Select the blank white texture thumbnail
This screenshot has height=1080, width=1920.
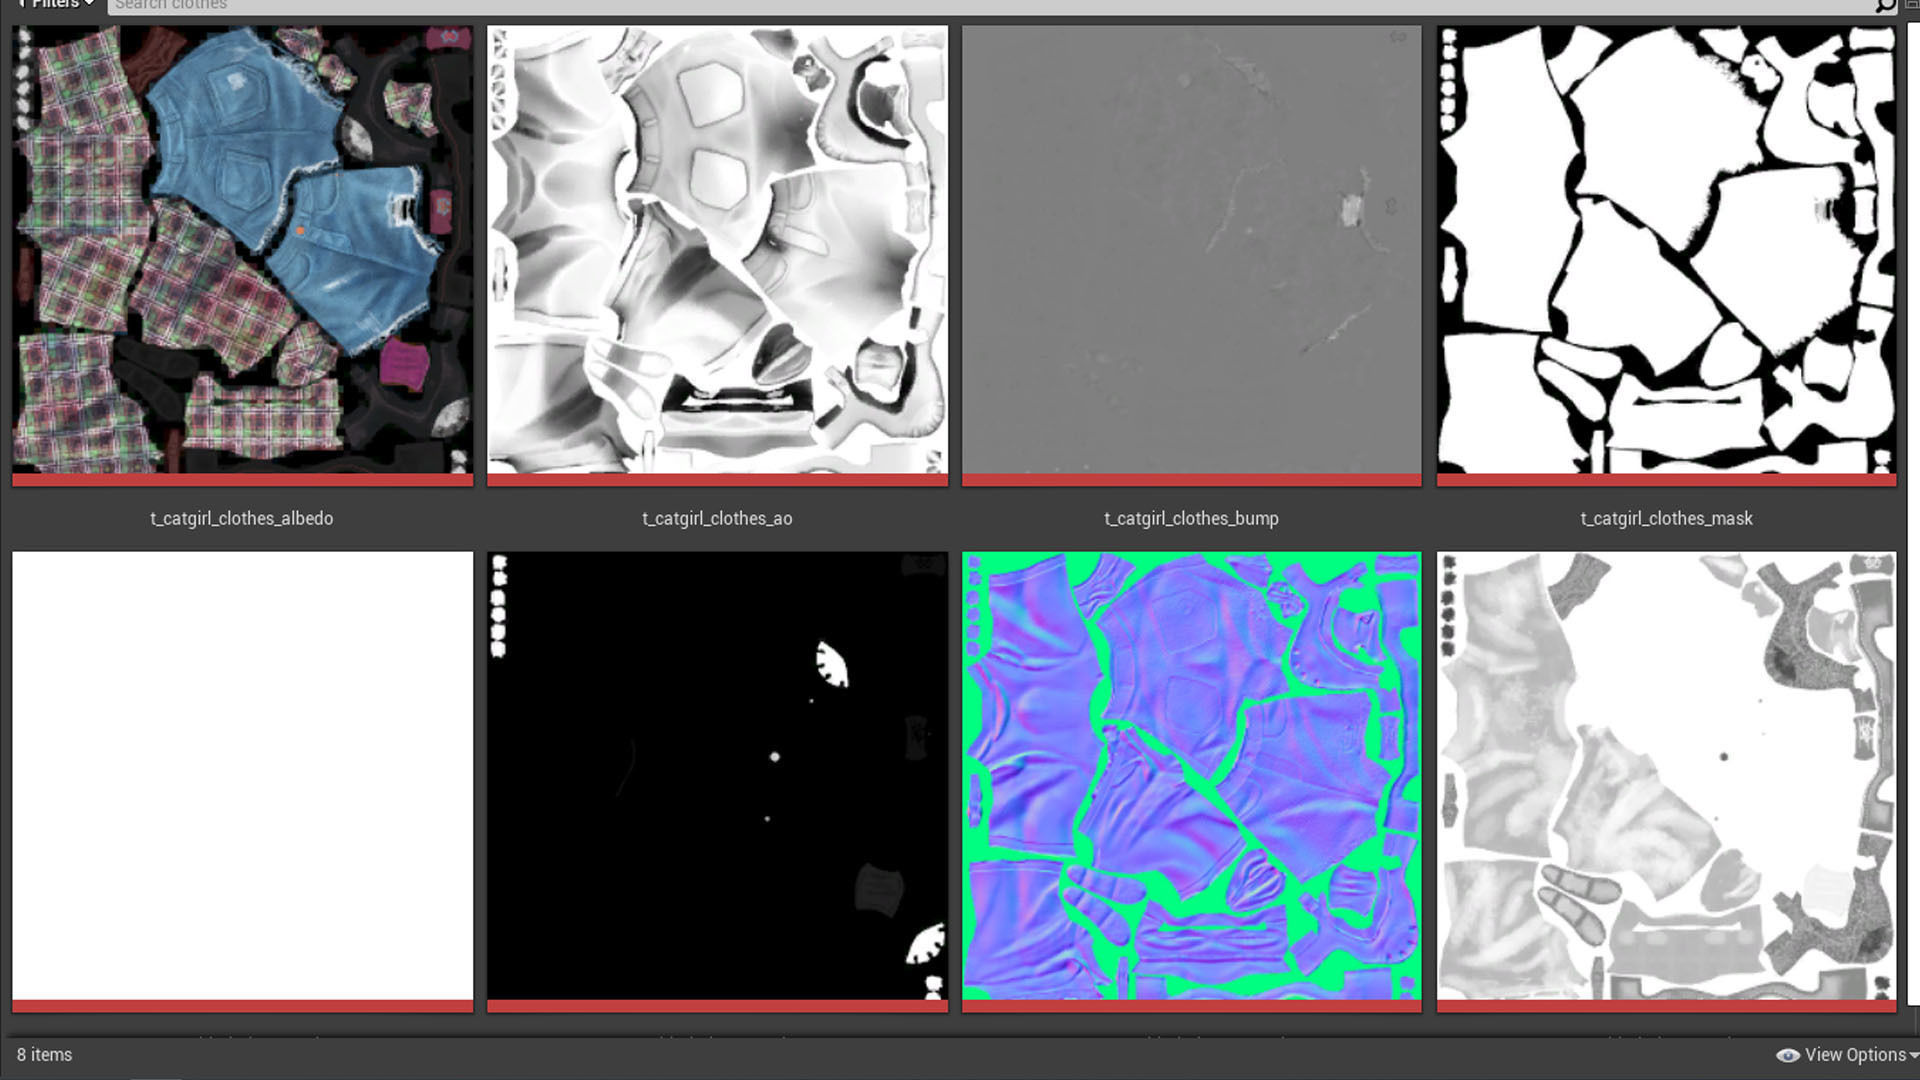click(242, 775)
